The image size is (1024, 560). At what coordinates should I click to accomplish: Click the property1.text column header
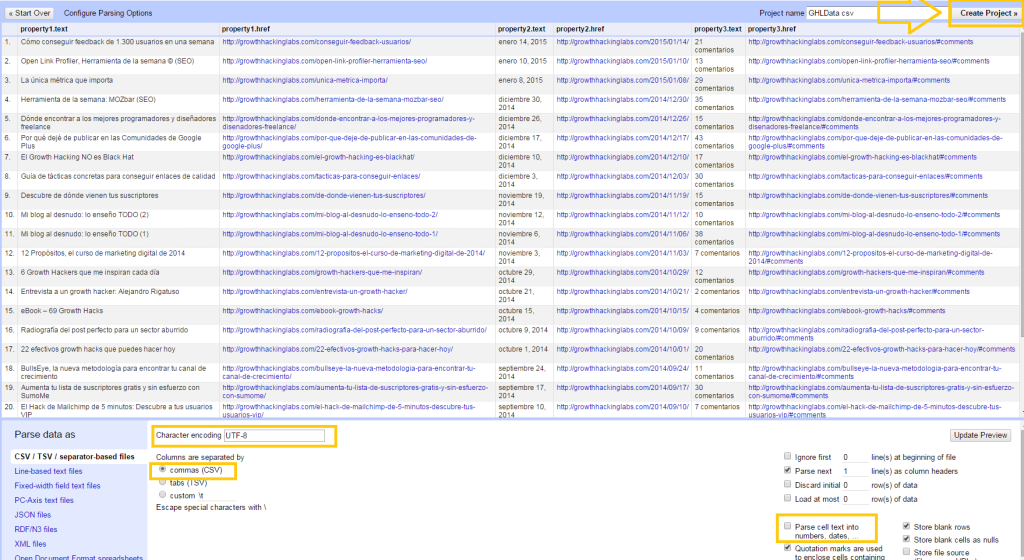coord(44,29)
